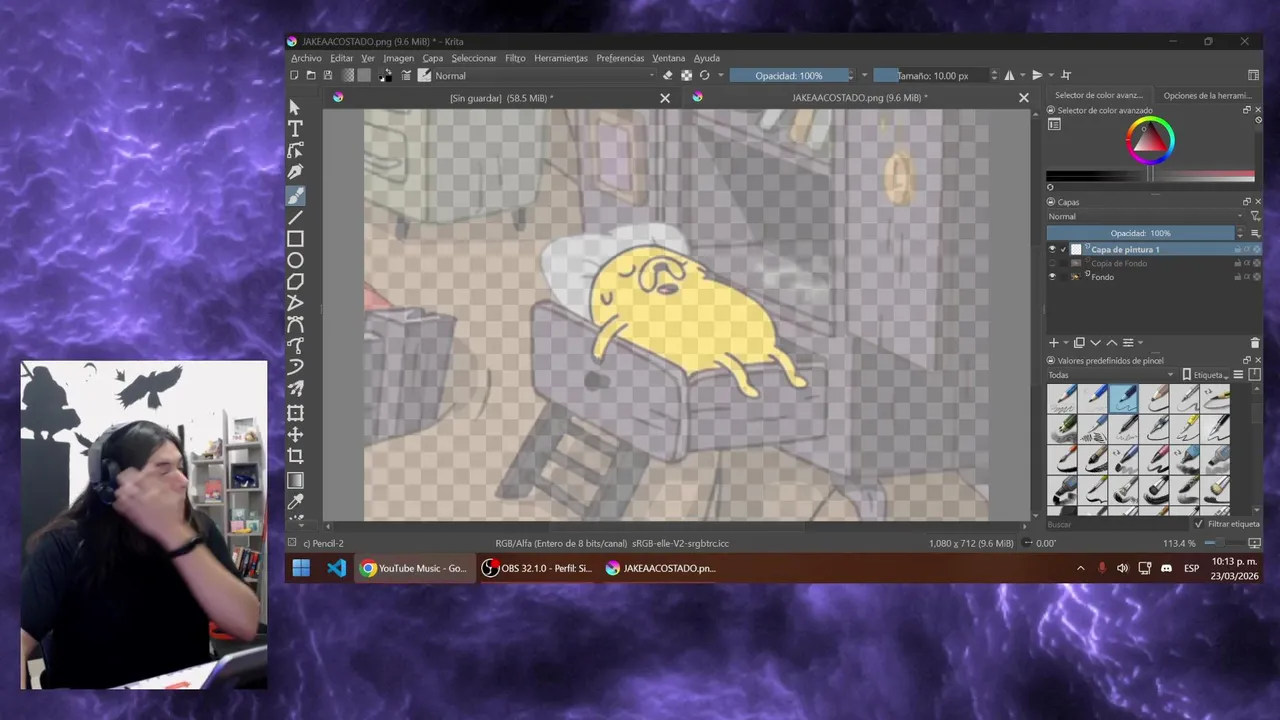This screenshot has height=720, width=1280.
Task: Add a new layer with plus button
Action: tap(1053, 343)
